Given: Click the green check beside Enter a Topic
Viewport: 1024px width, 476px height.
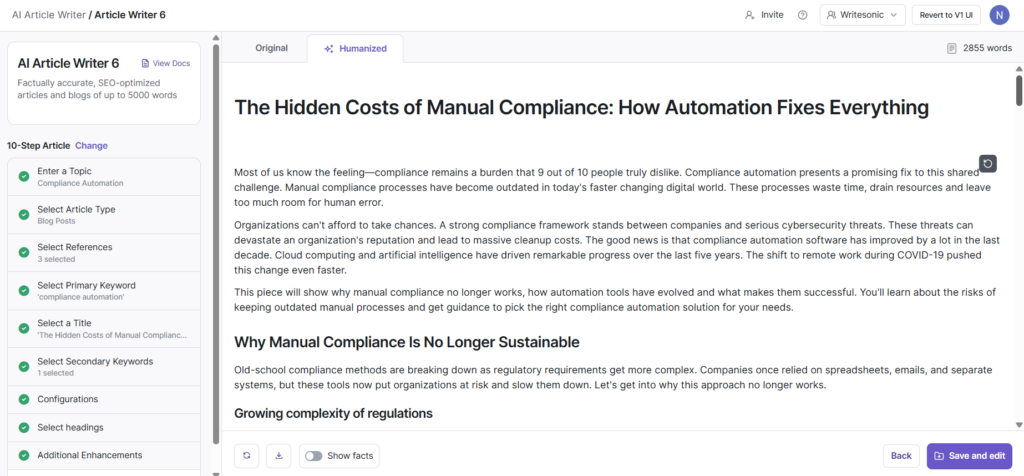Looking at the screenshot, I should tap(24, 176).
